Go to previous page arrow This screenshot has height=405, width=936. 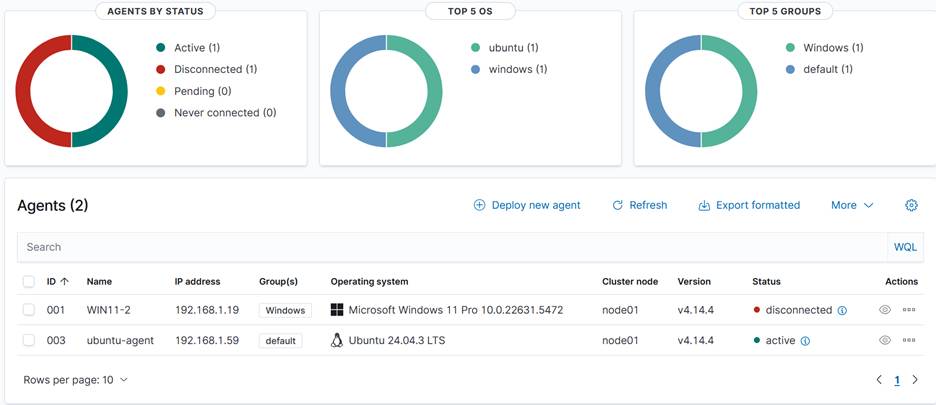[x=879, y=380]
